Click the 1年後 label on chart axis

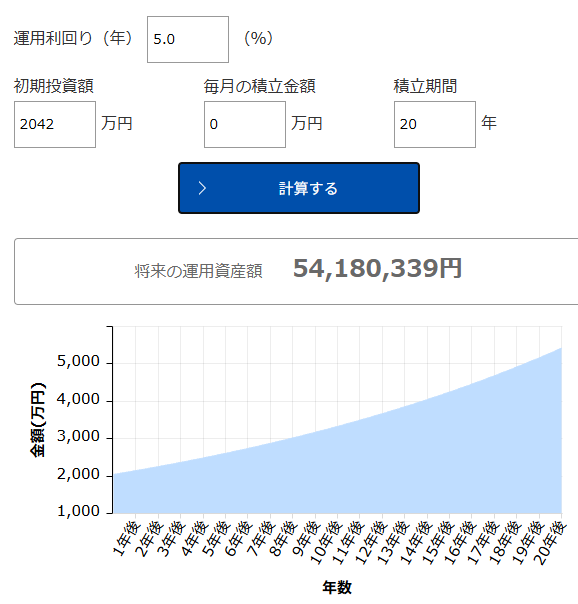(127, 538)
